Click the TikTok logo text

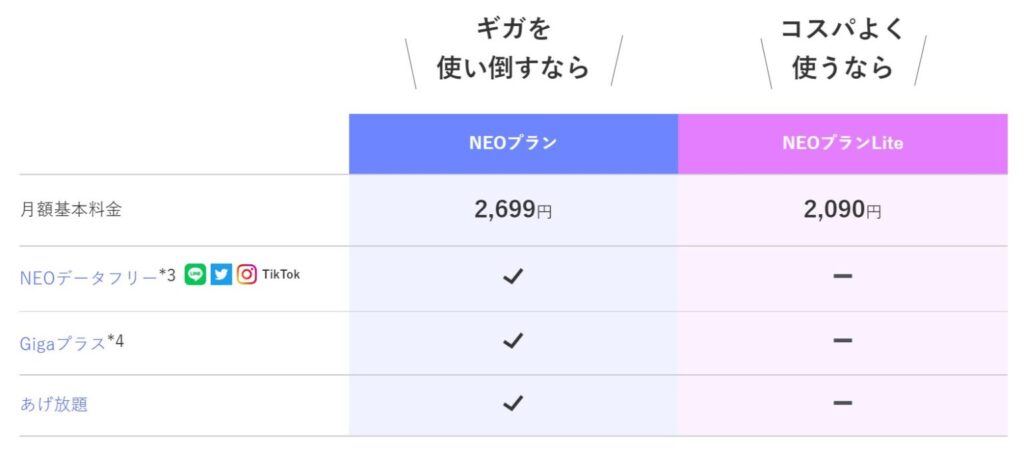coord(281,275)
